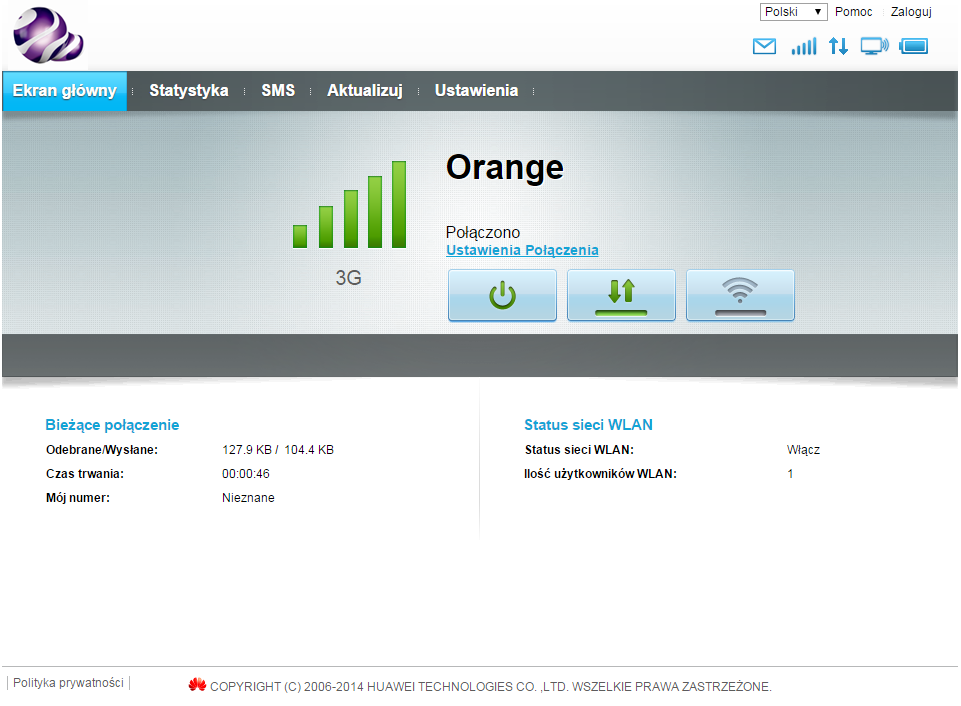Go to the Ustawienia tab
The width and height of the screenshot is (961, 706).
click(476, 91)
